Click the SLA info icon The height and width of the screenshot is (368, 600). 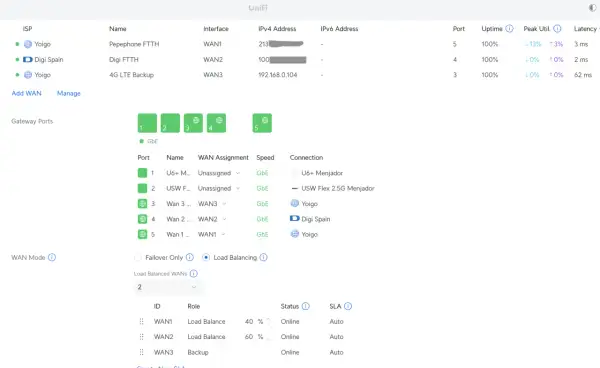347,306
